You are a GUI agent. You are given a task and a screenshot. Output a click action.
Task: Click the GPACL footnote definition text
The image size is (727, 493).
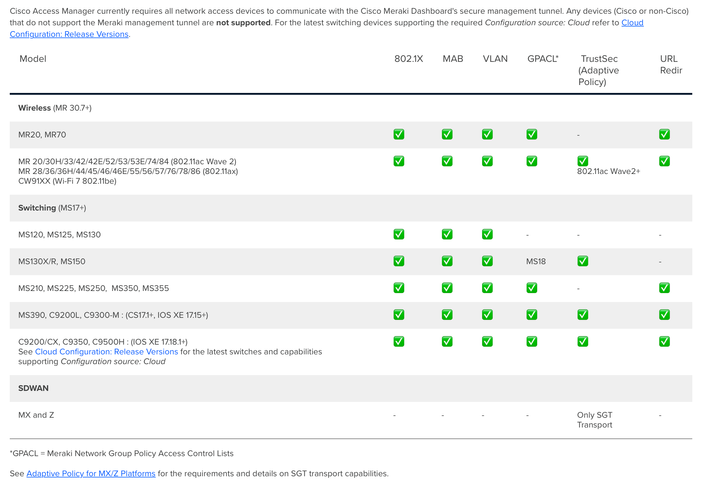(121, 454)
